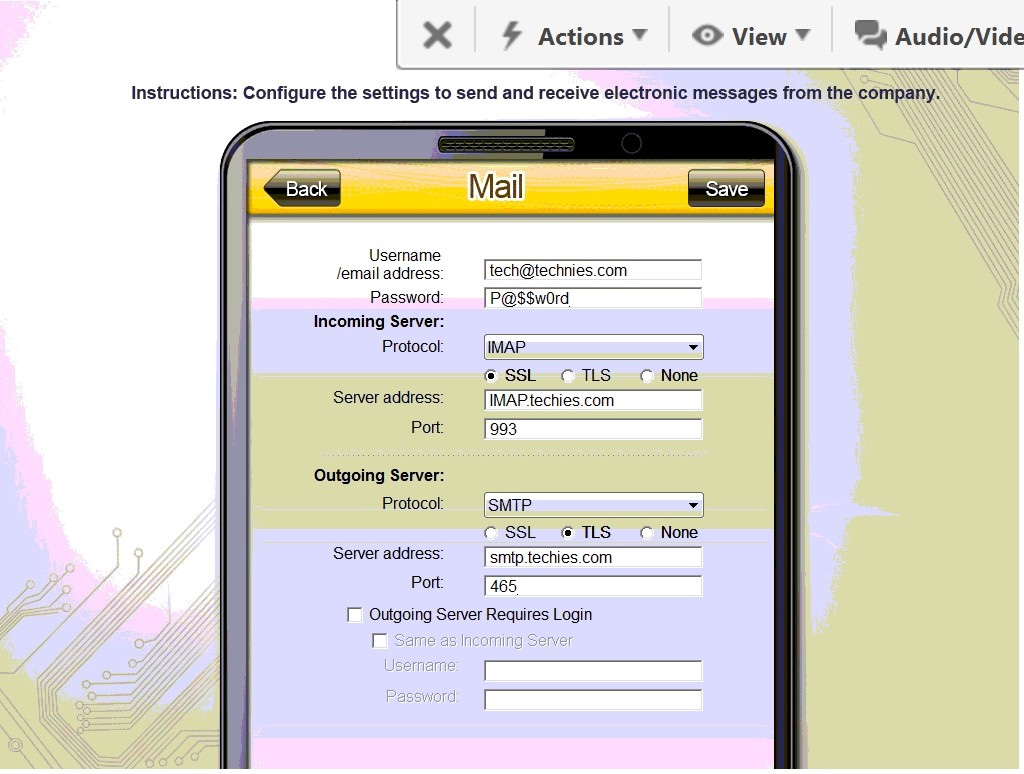Select None for incoming server security

click(647, 376)
